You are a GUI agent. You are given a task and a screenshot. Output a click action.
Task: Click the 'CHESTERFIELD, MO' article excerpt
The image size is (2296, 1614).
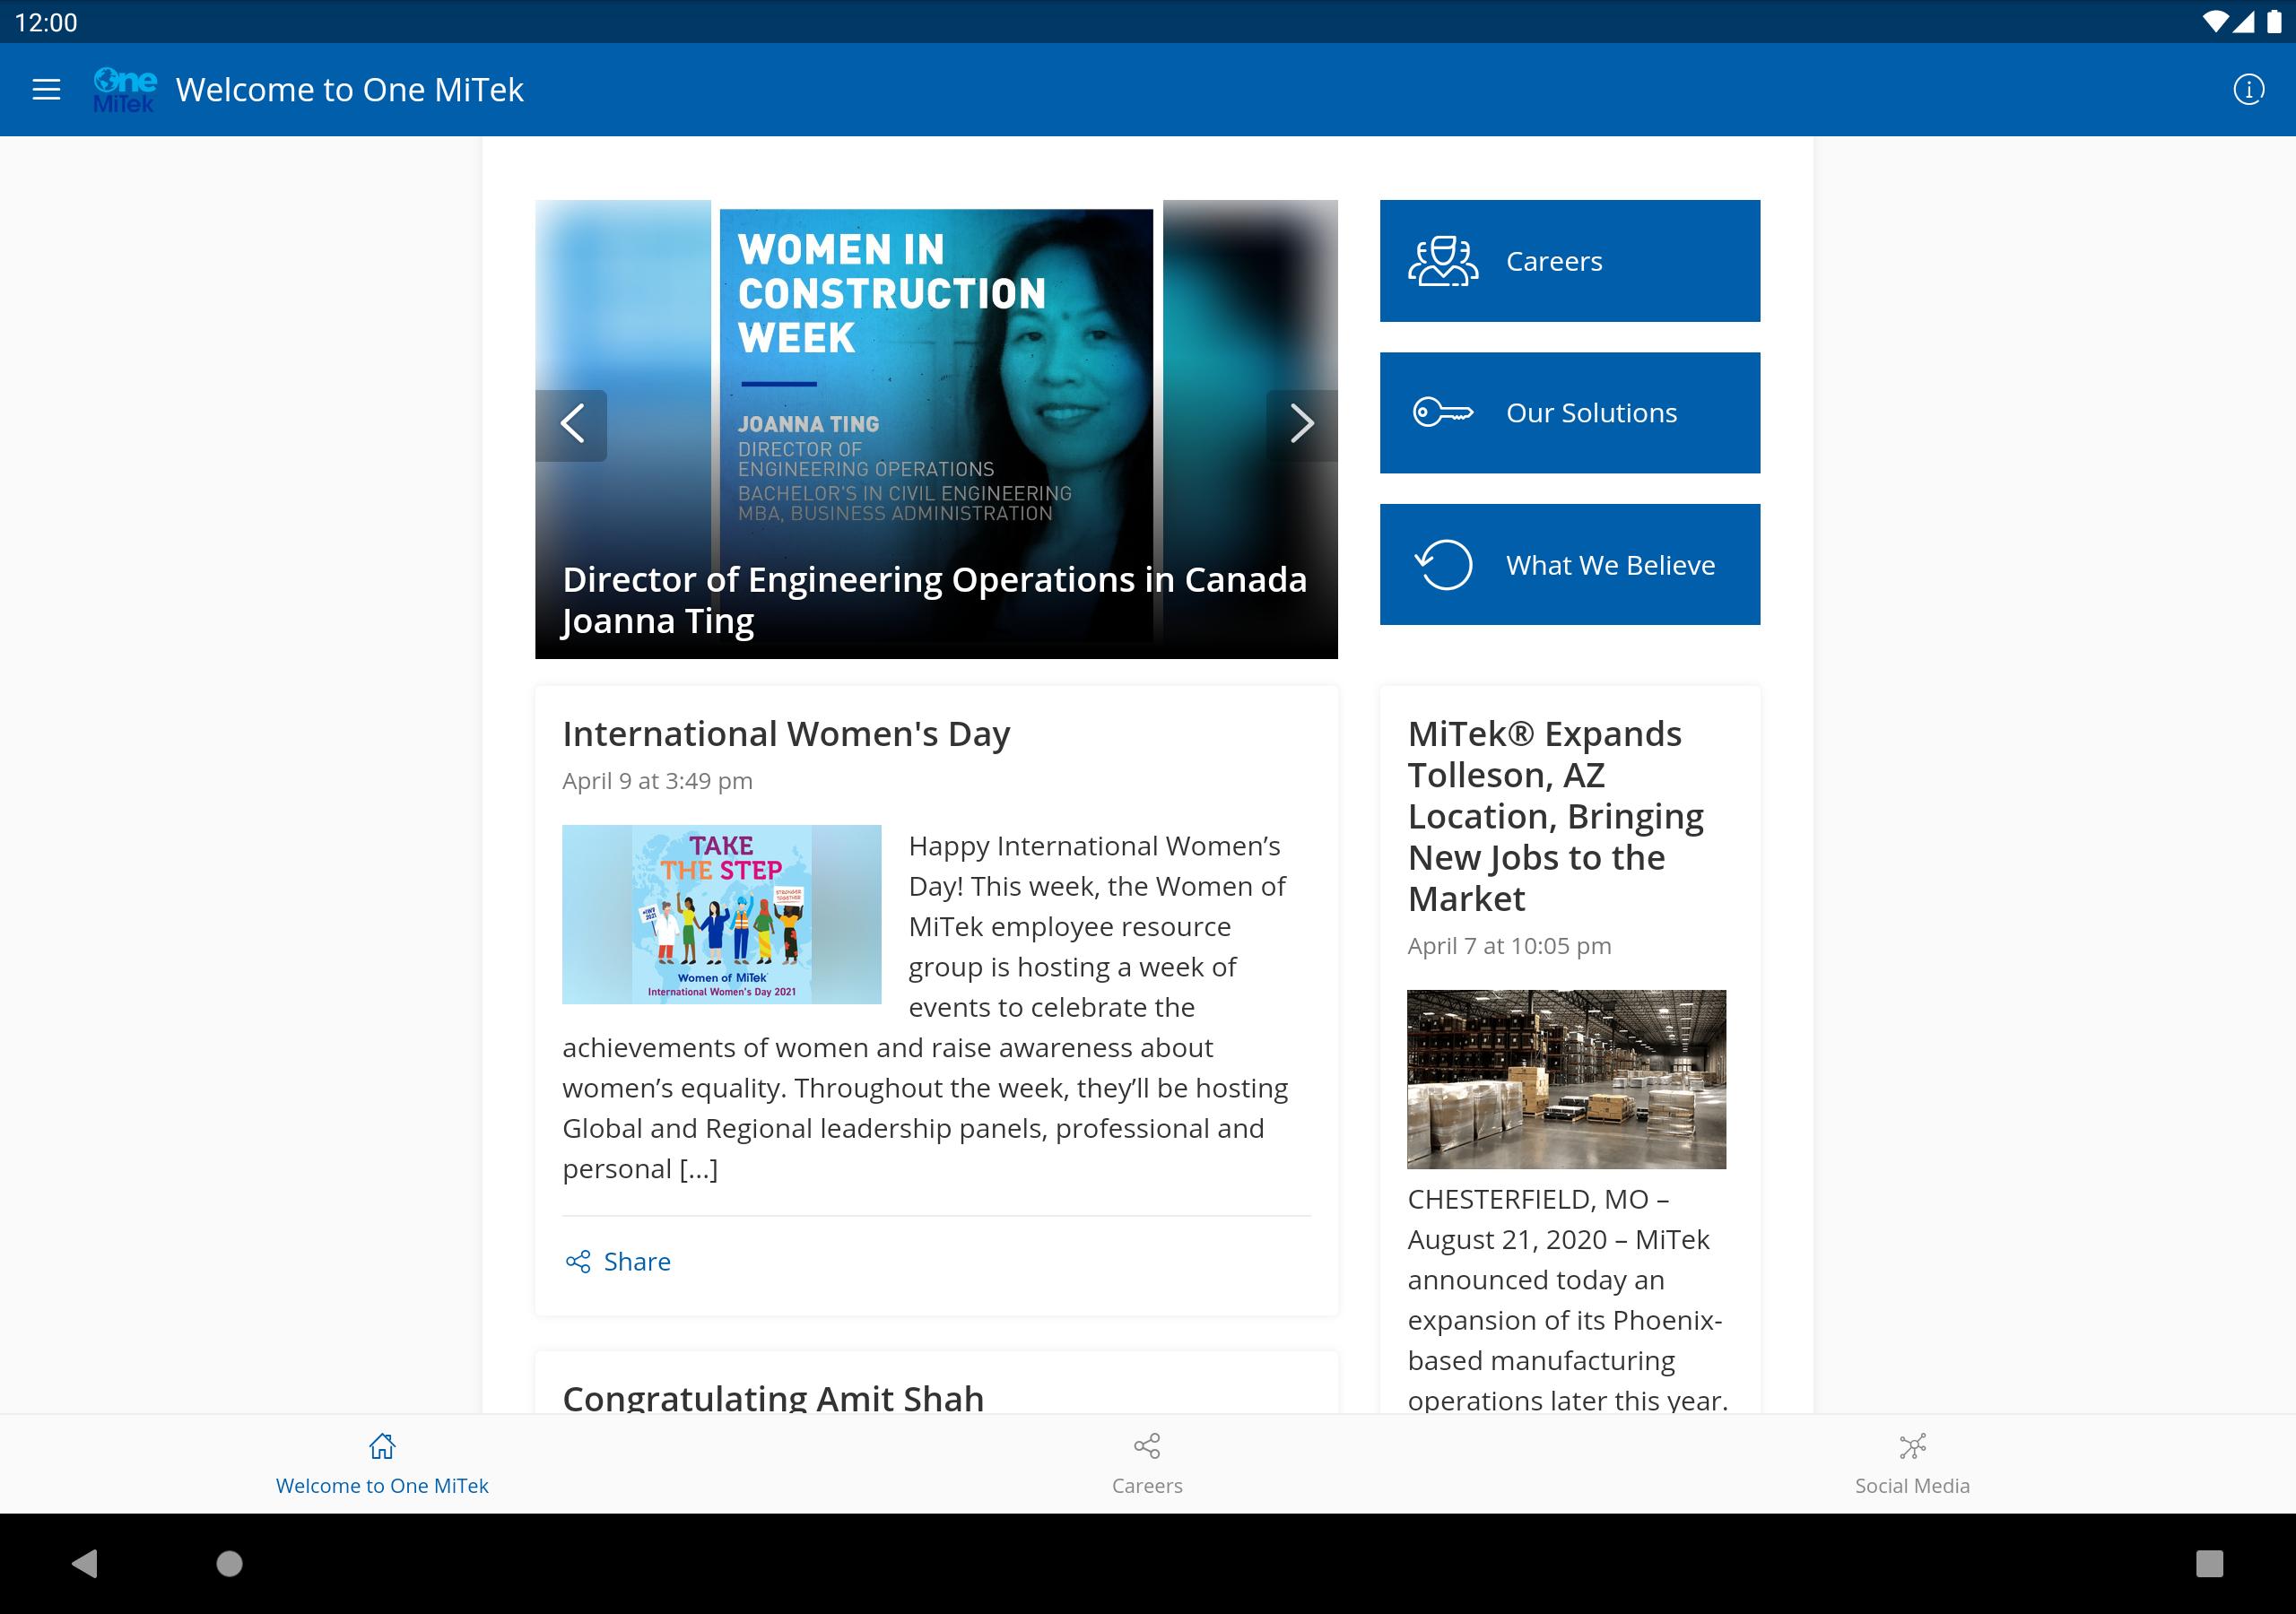click(x=1567, y=1298)
